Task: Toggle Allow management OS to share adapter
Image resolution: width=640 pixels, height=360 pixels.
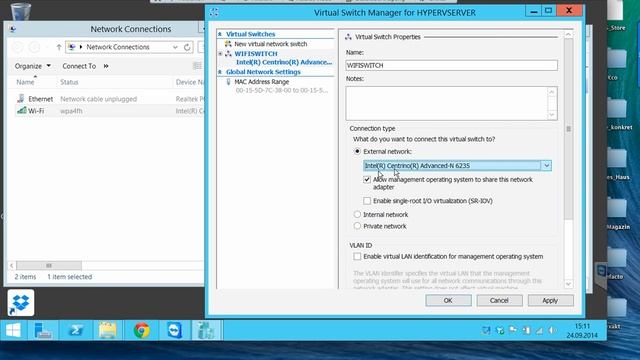Action: coord(367,180)
